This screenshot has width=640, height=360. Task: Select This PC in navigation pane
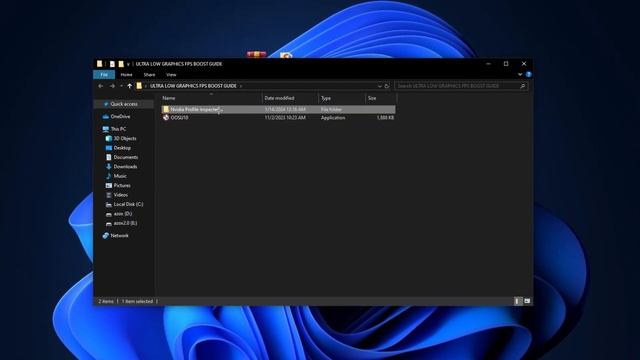[x=118, y=129]
